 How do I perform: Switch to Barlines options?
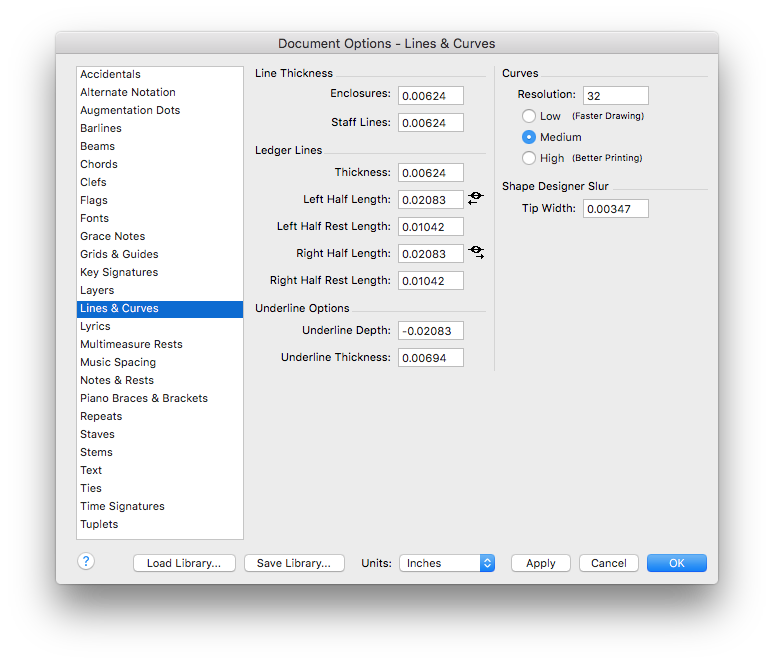(x=160, y=128)
